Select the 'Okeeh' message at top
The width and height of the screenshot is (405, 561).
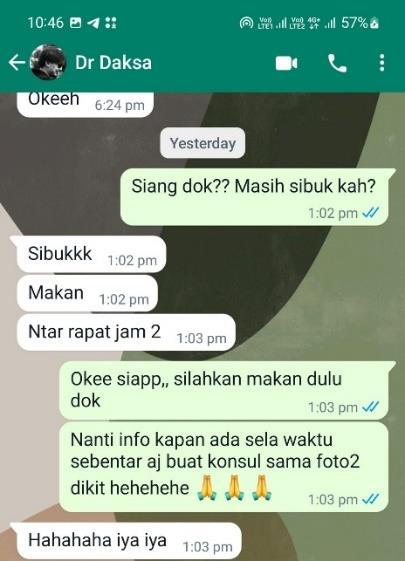pyautogui.click(x=85, y=104)
